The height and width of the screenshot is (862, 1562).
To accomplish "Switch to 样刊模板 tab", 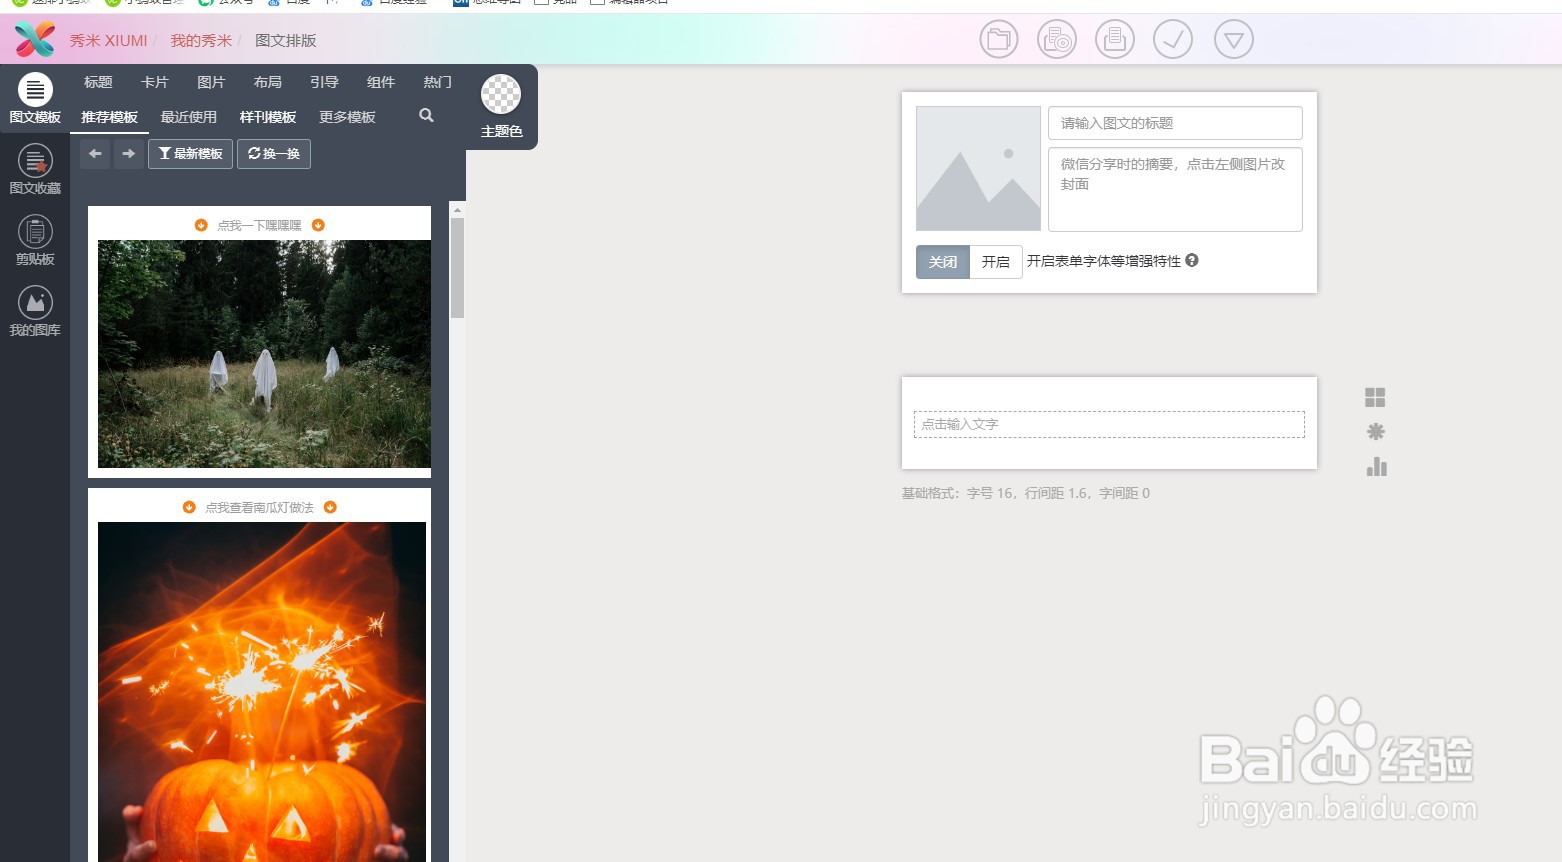I will click(268, 117).
